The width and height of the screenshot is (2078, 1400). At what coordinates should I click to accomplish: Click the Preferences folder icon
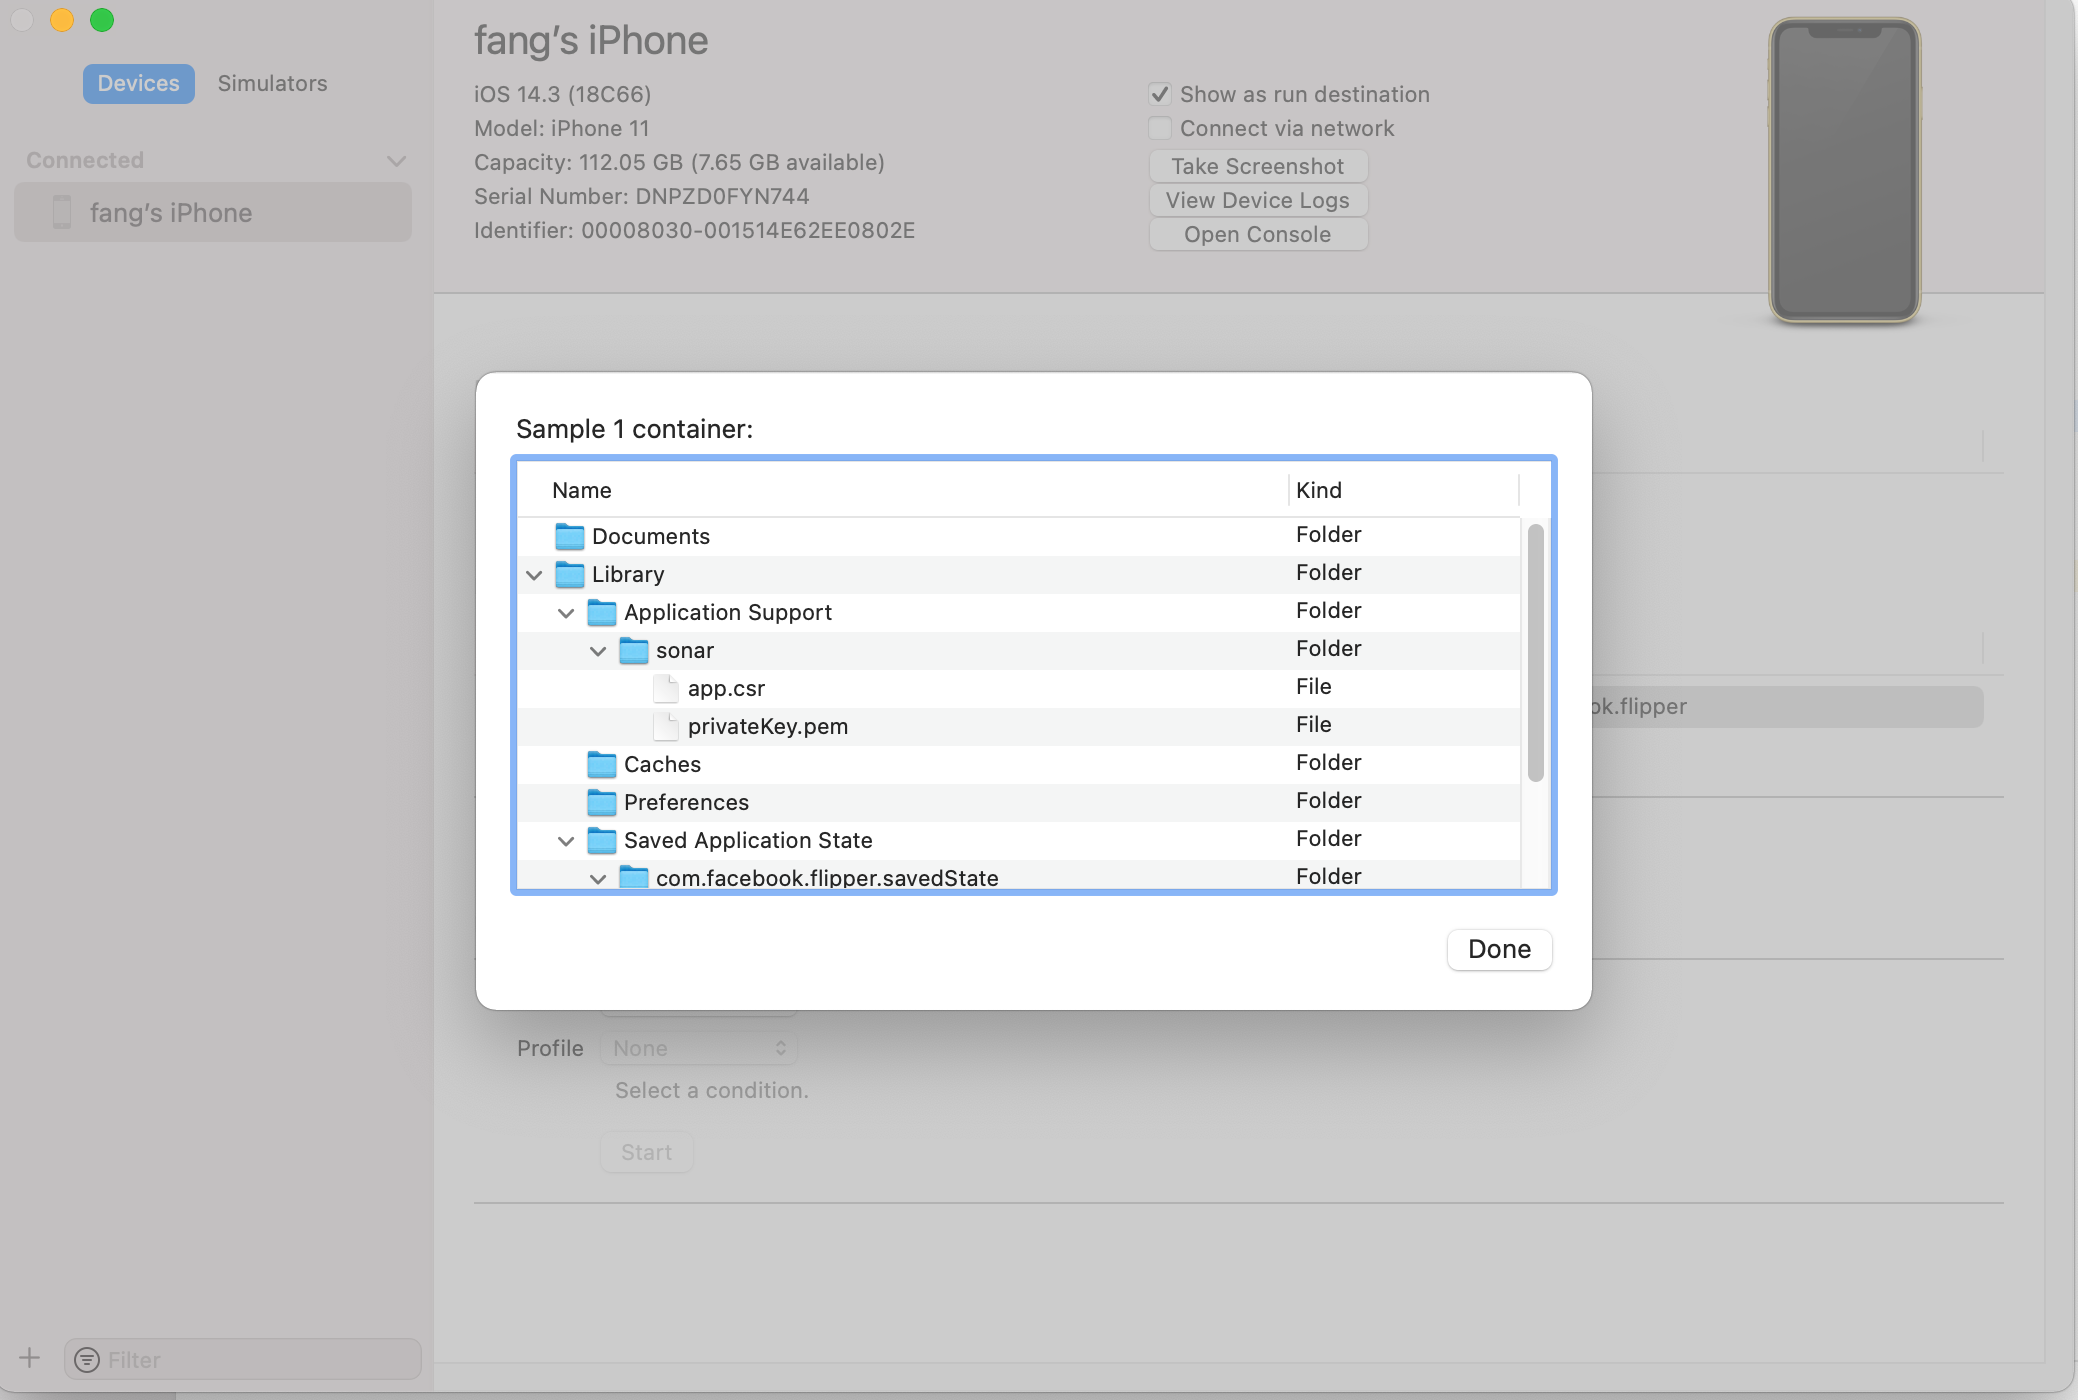601,802
